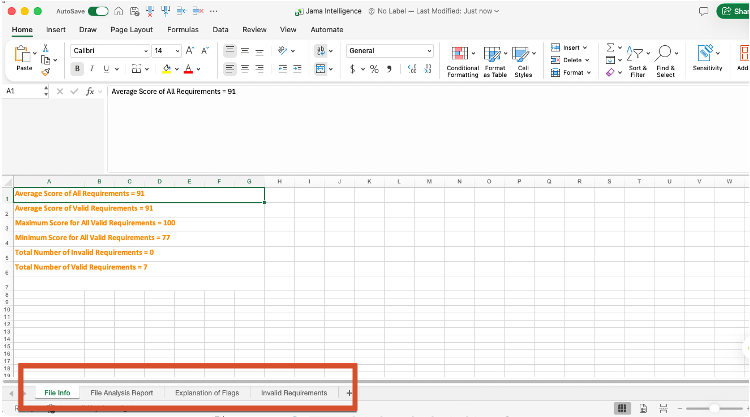750x417 pixels.
Task: Click the Comma Style icon
Action: (389, 69)
